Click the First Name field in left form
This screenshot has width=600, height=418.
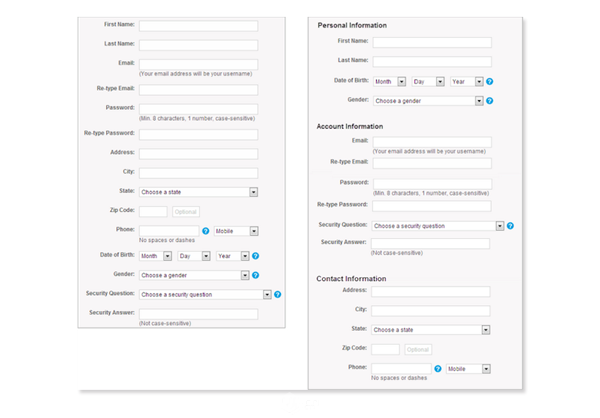(198, 26)
